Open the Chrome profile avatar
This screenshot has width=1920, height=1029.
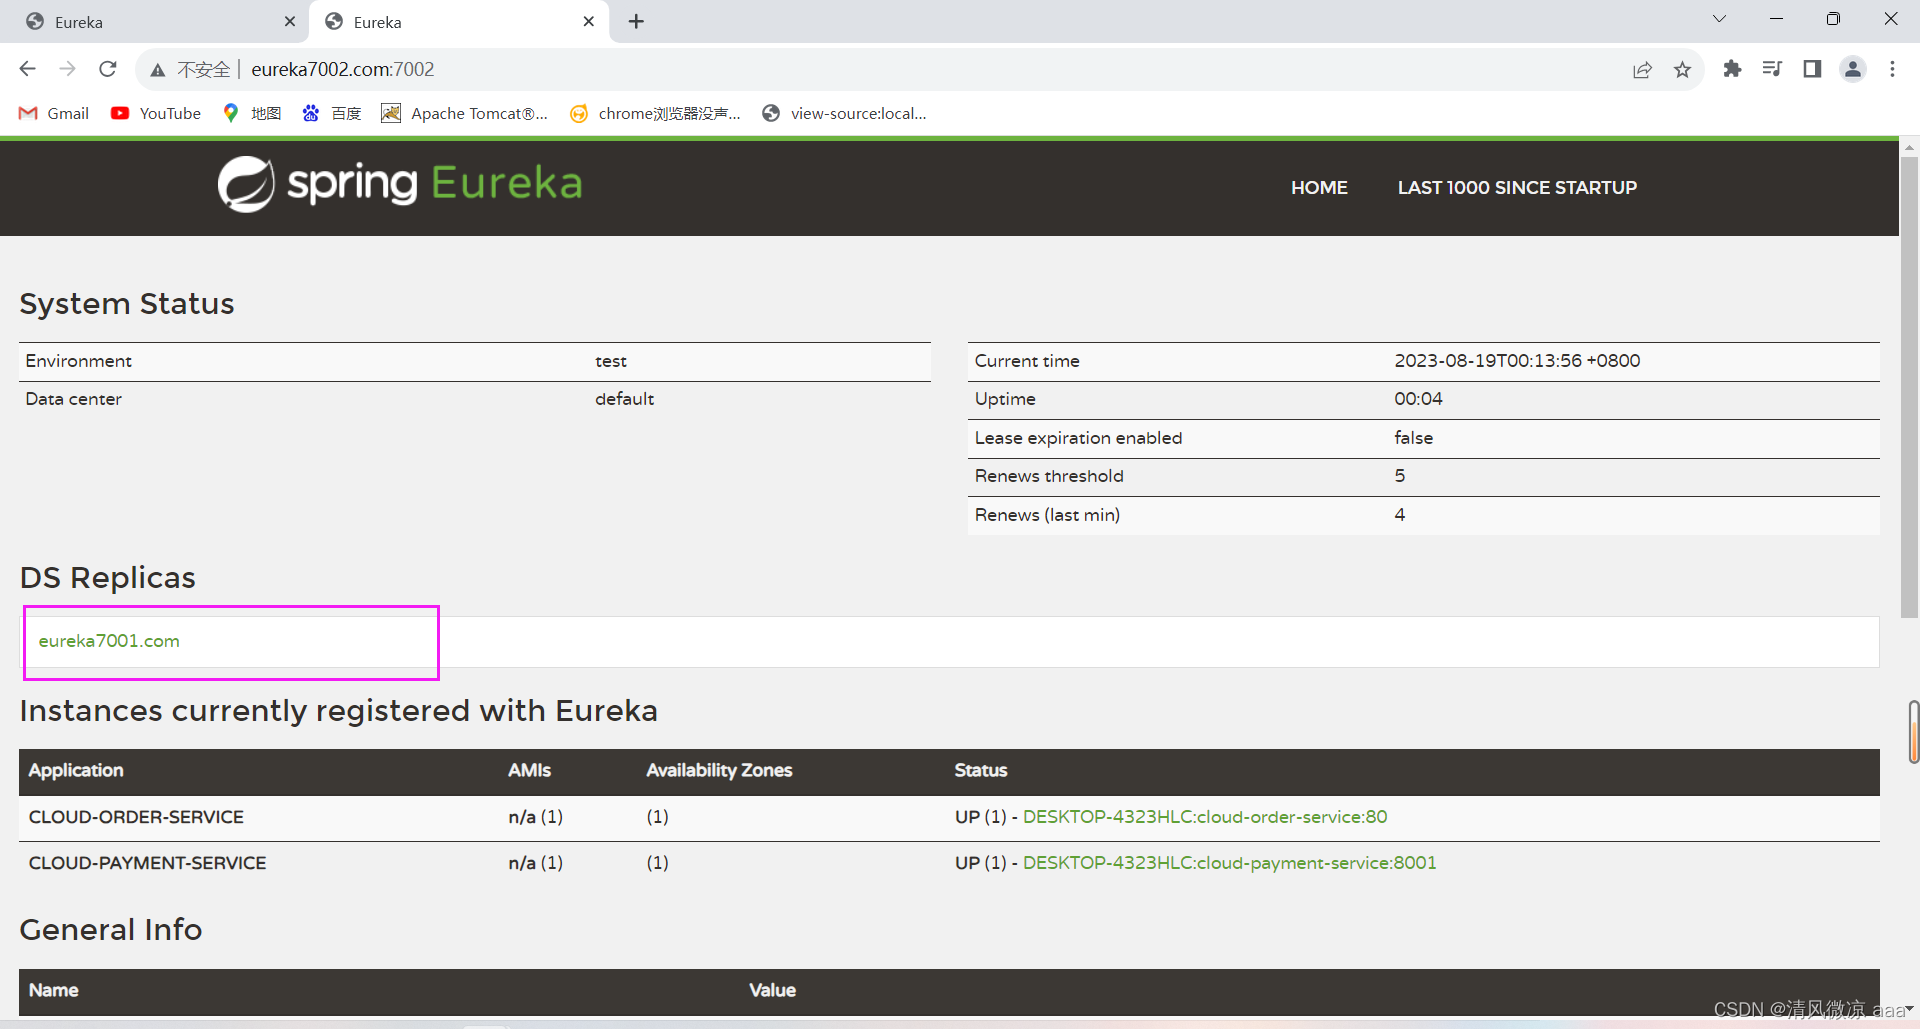(x=1853, y=69)
